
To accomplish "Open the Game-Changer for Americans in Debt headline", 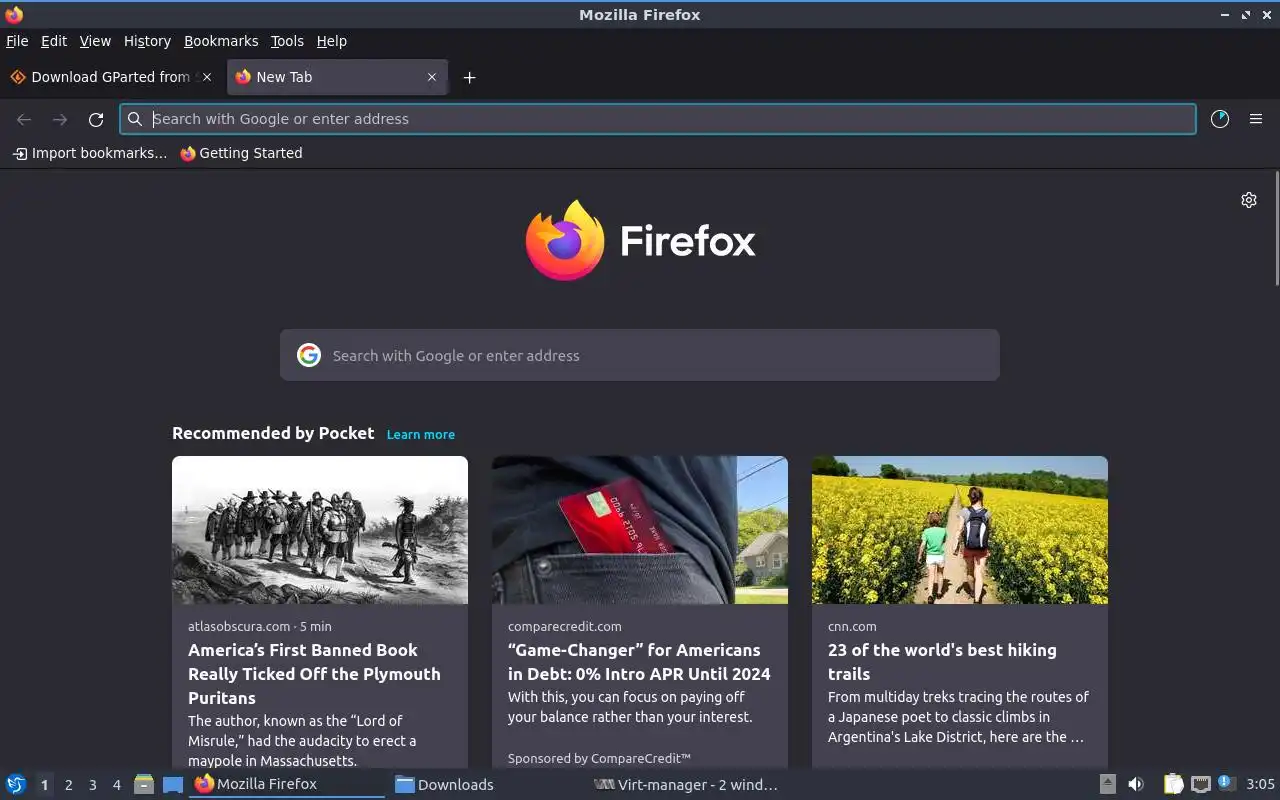I will [639, 662].
